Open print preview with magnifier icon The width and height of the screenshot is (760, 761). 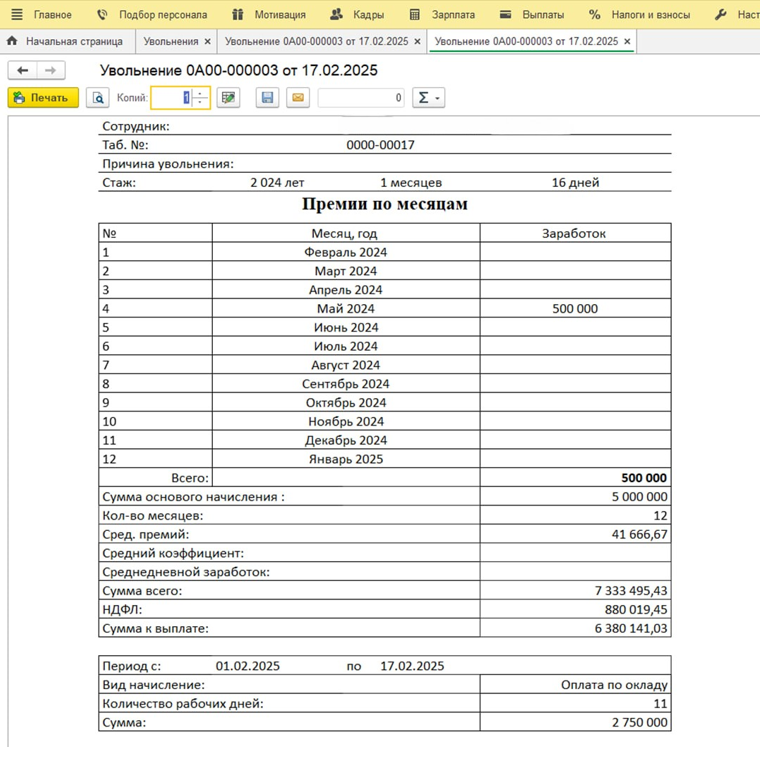[98, 98]
